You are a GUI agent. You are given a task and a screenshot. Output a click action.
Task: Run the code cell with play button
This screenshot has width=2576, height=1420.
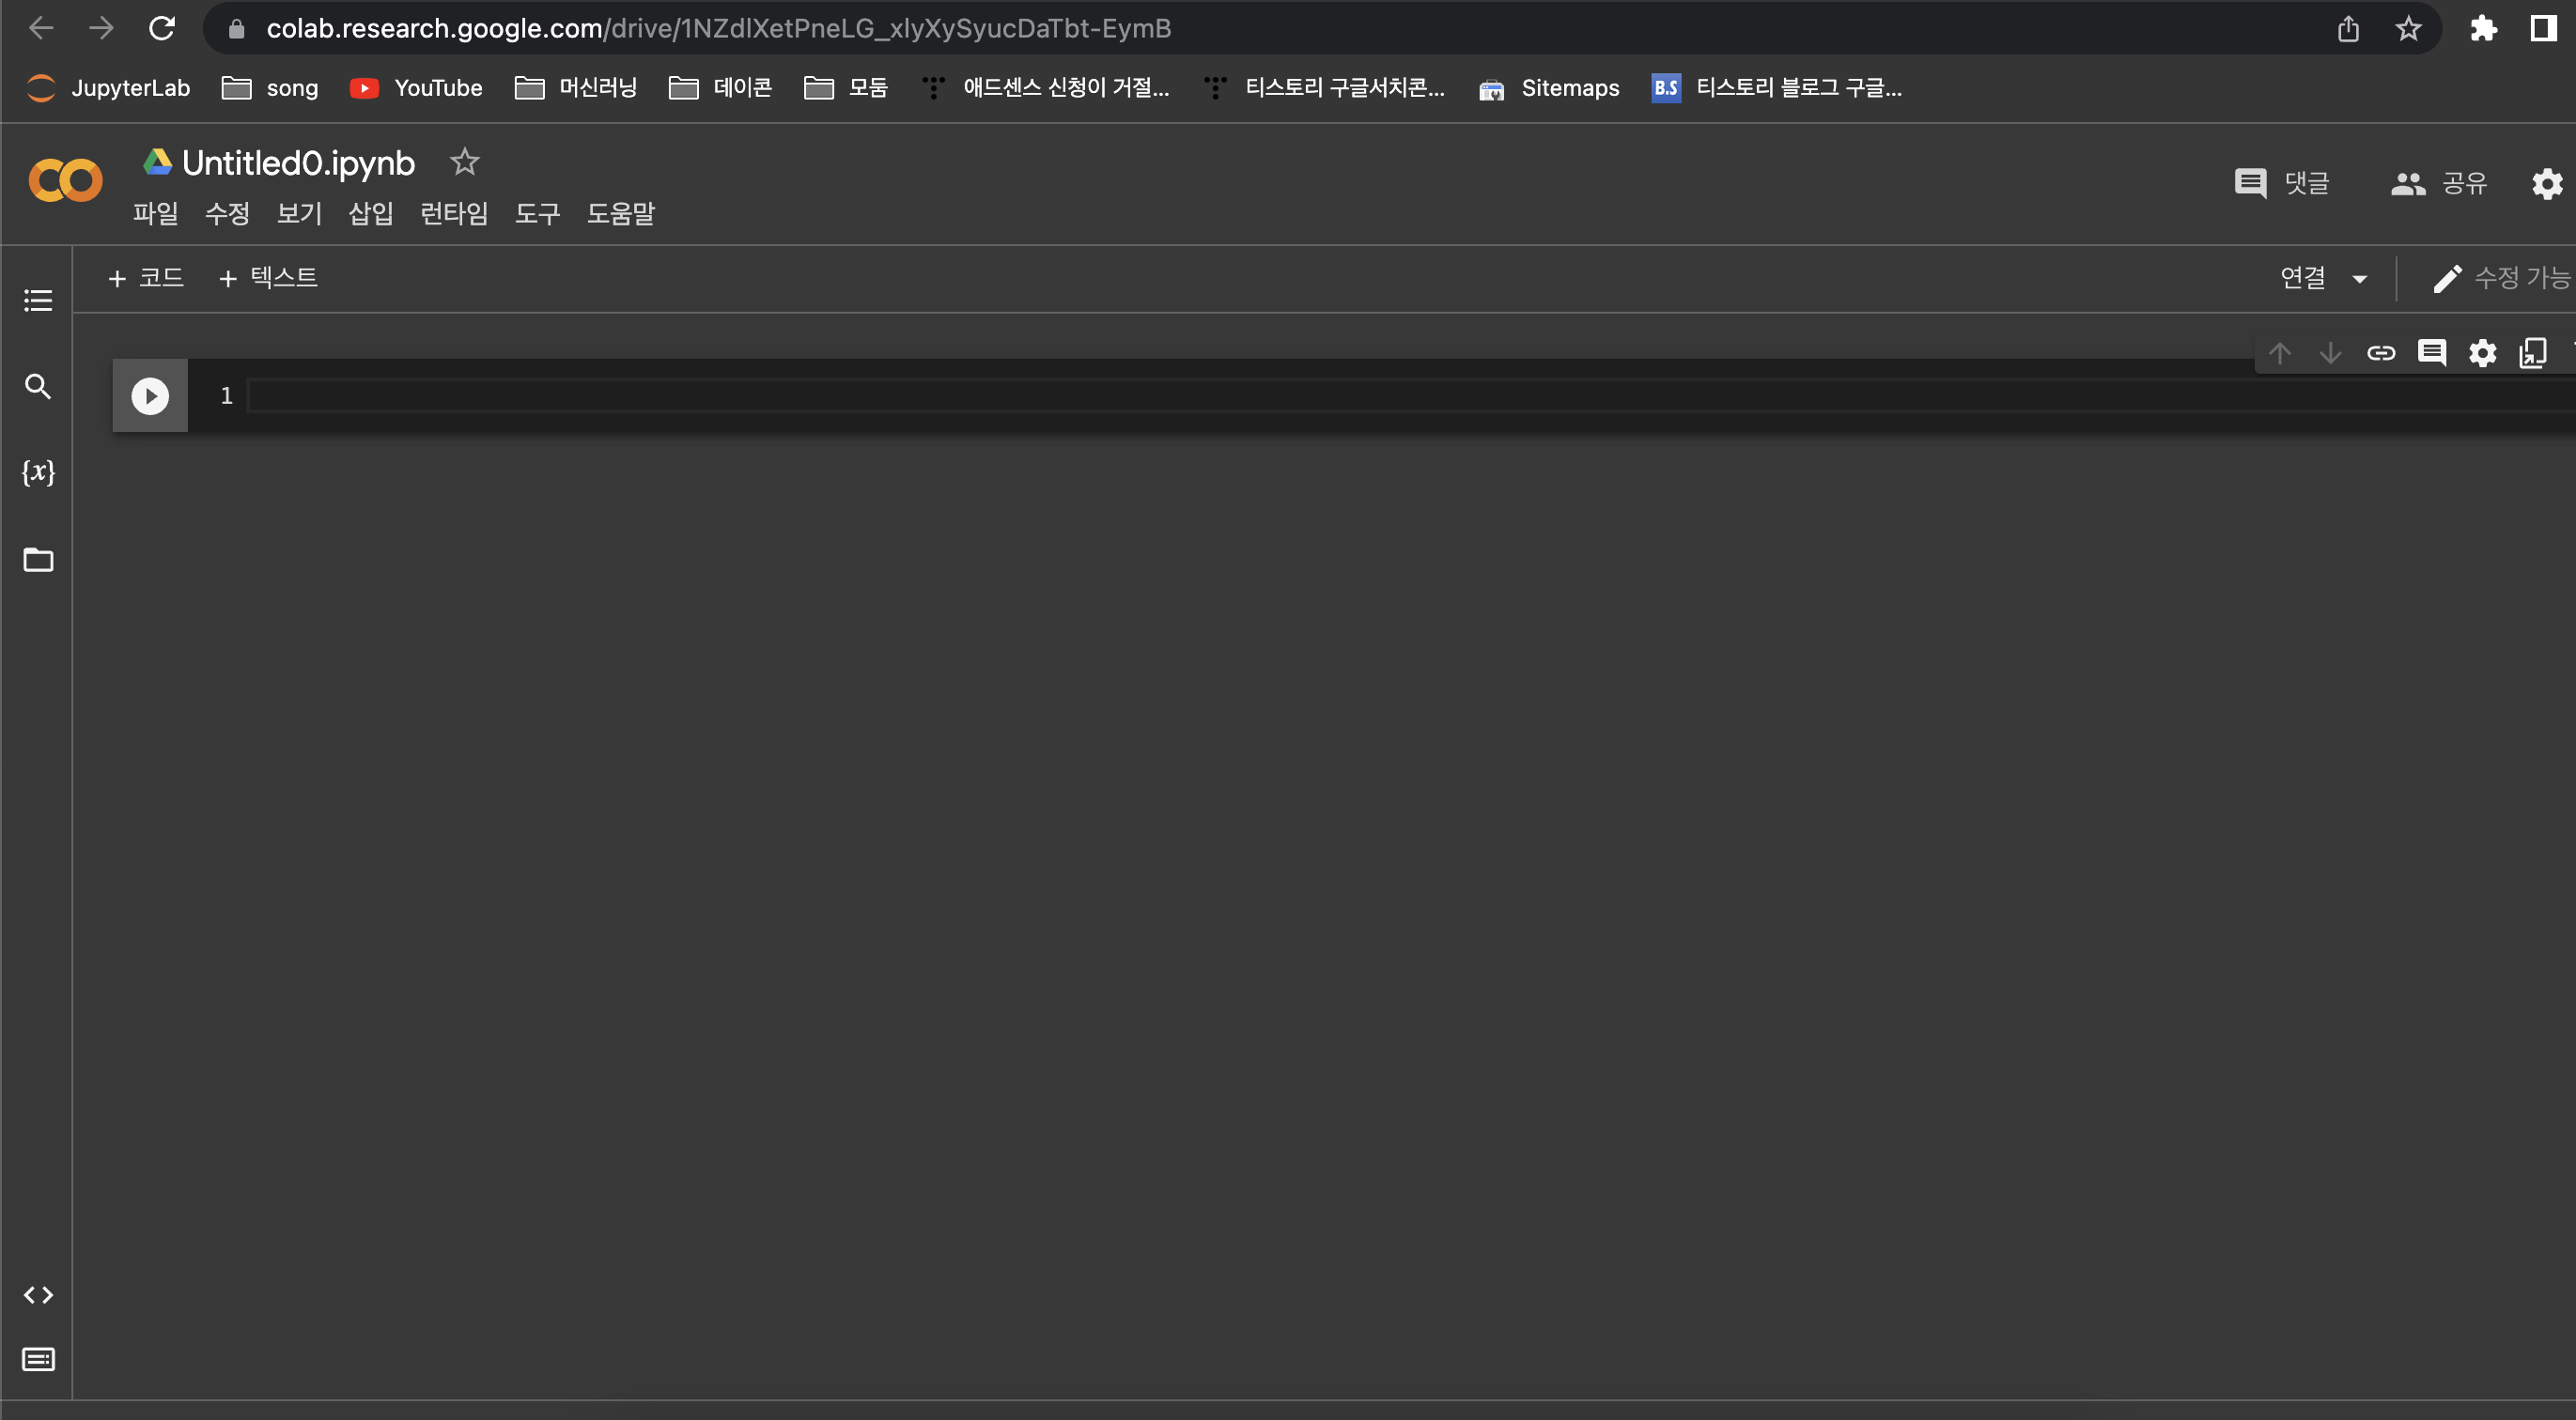150,396
